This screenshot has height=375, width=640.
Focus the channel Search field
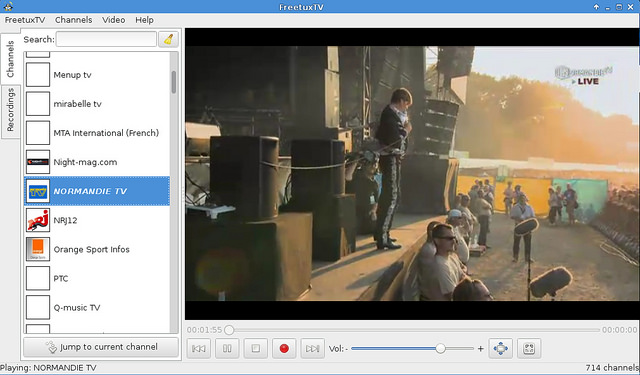[106, 40]
